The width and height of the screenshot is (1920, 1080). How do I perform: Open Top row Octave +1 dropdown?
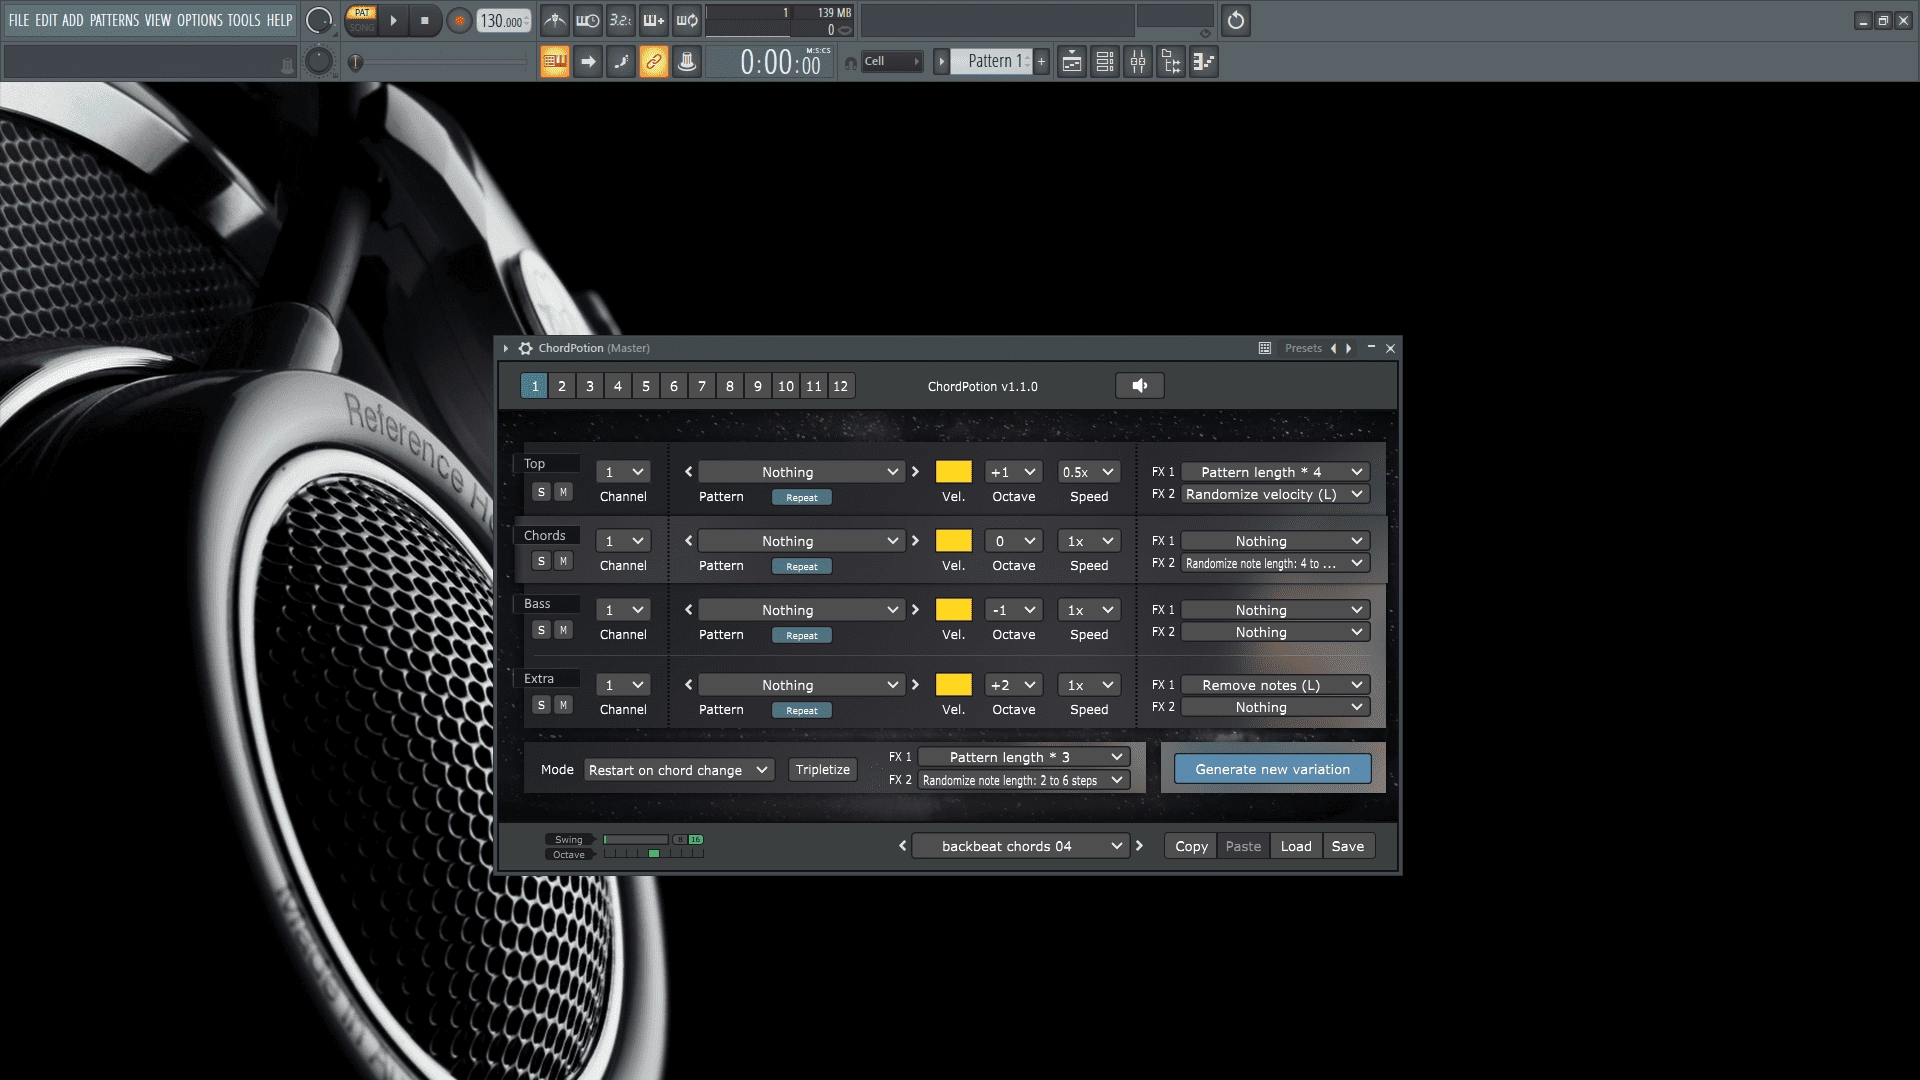[x=1014, y=472]
